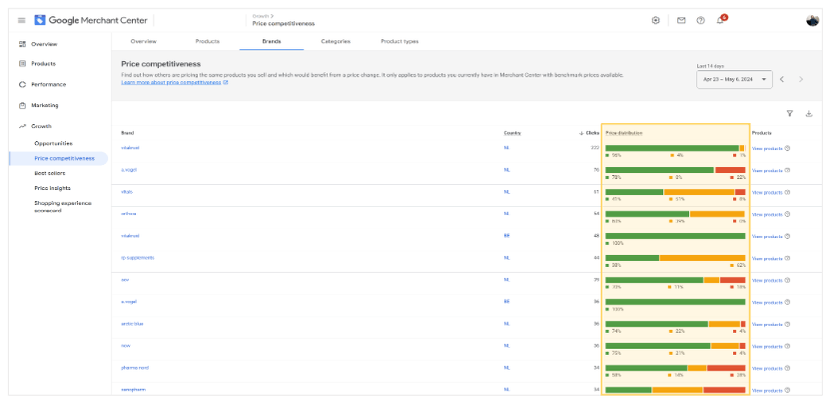This screenshot has height=406, width=828.
Task: Open the sanopharm brand link
Action: point(133,390)
